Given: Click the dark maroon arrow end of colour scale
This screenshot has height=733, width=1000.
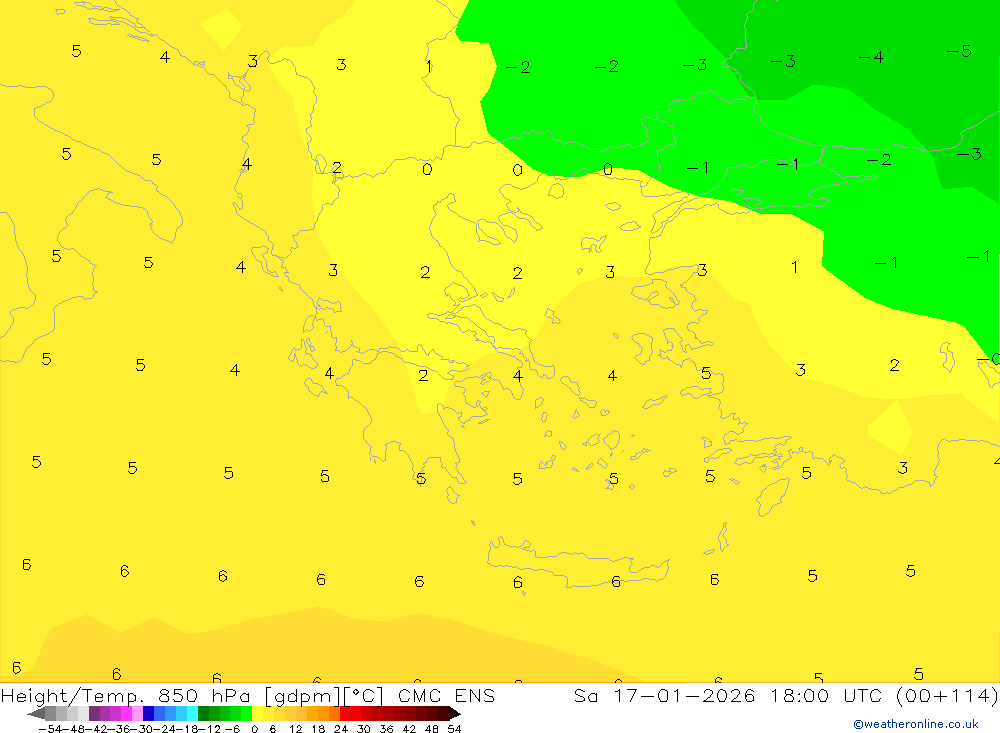Looking at the screenshot, I should [455, 714].
